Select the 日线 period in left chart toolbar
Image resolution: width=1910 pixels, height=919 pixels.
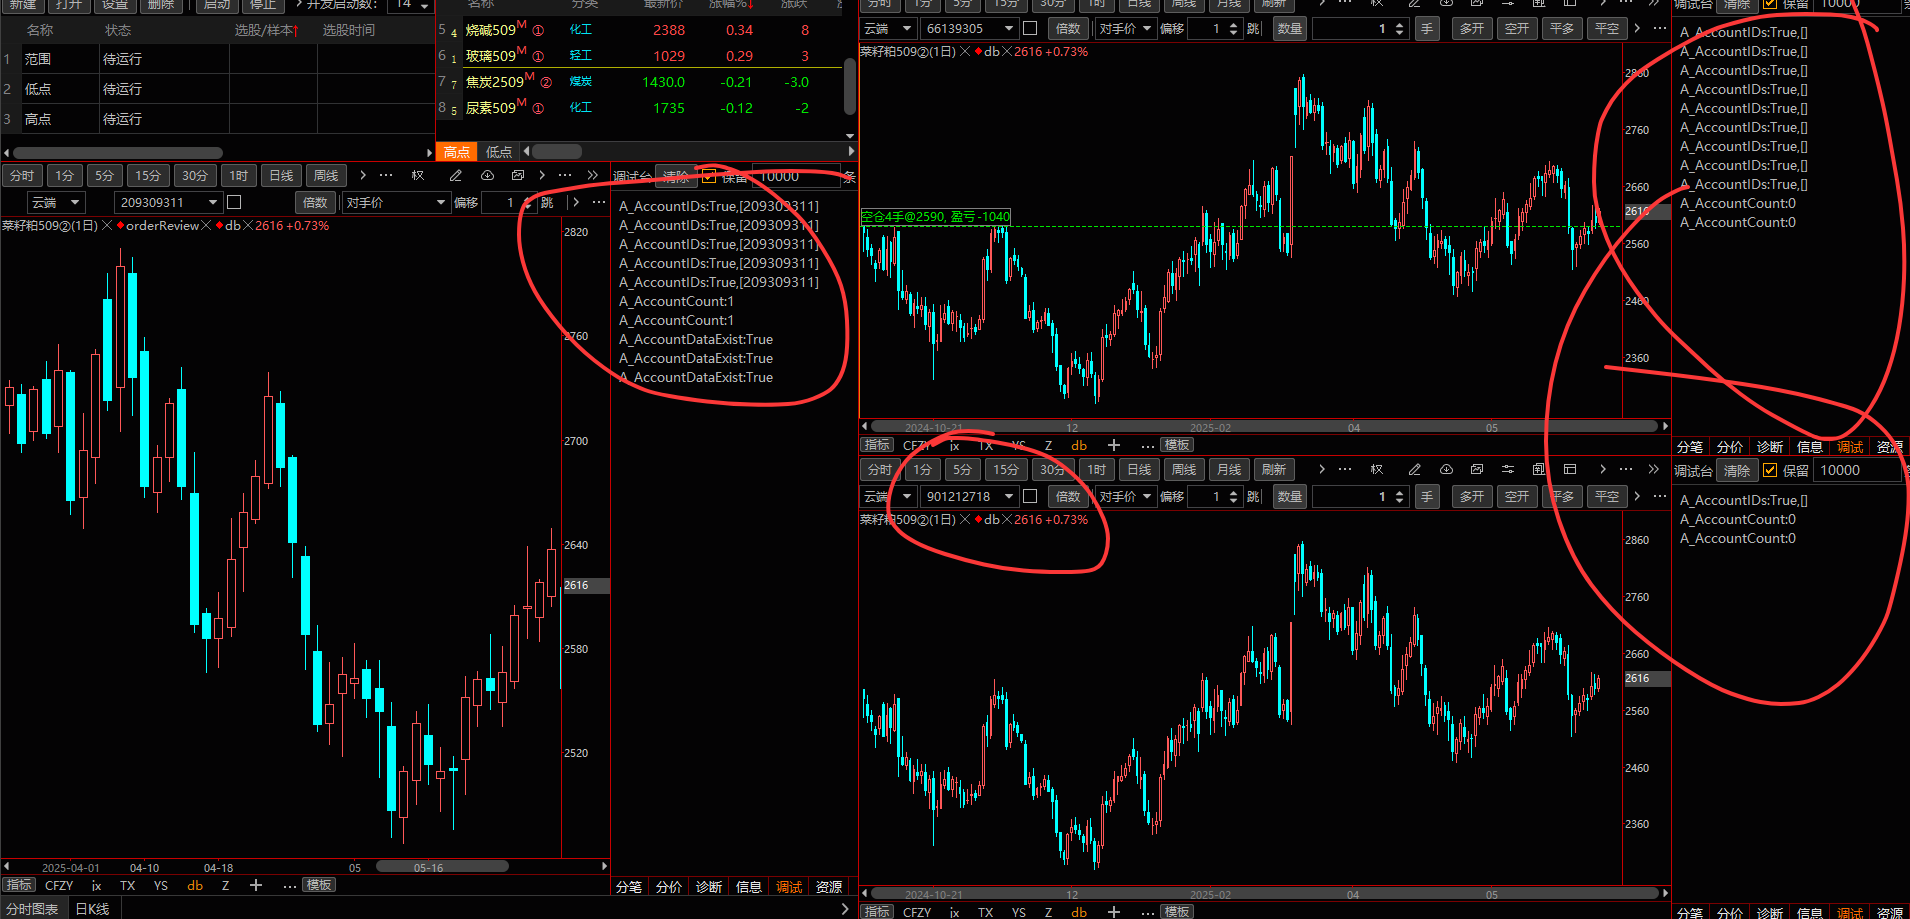pos(282,175)
